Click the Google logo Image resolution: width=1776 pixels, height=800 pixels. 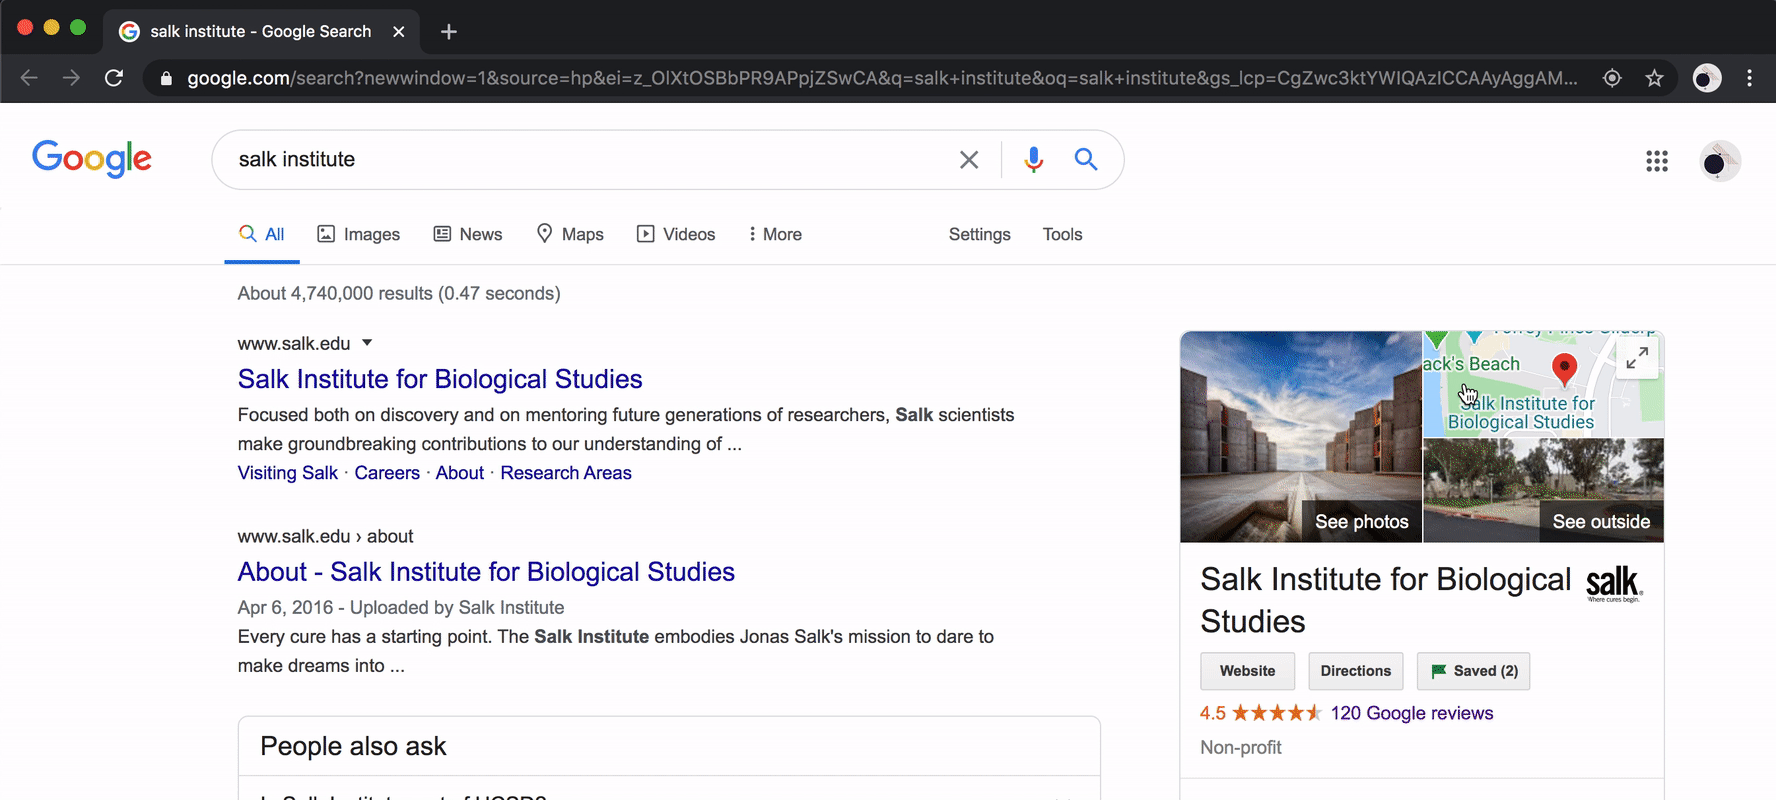(x=92, y=159)
